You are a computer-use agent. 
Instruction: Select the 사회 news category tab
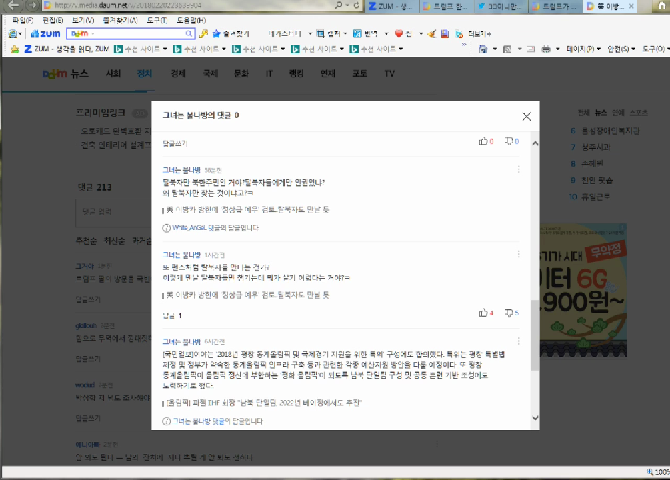pyautogui.click(x=113, y=74)
